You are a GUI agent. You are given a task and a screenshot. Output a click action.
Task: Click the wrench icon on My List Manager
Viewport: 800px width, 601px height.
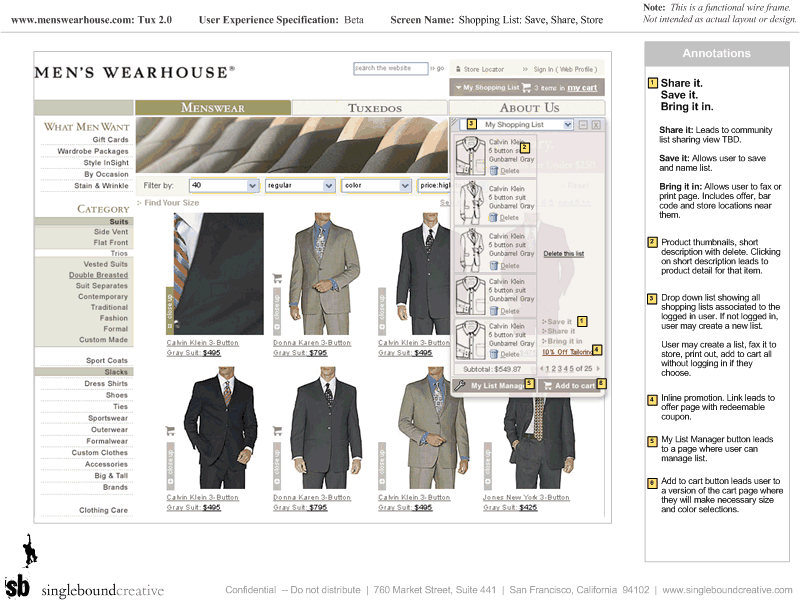click(460, 386)
